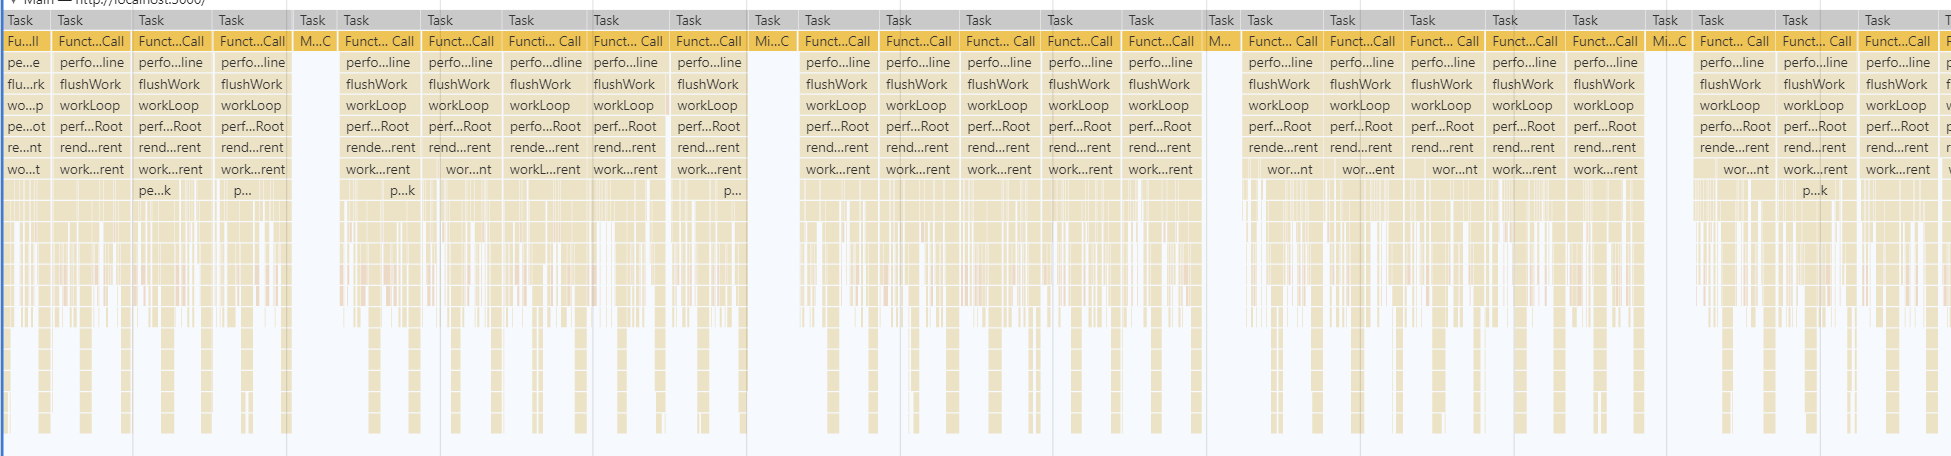Click the "re...nt" call frame
Viewport: 1951px width, 456px height.
[24, 148]
